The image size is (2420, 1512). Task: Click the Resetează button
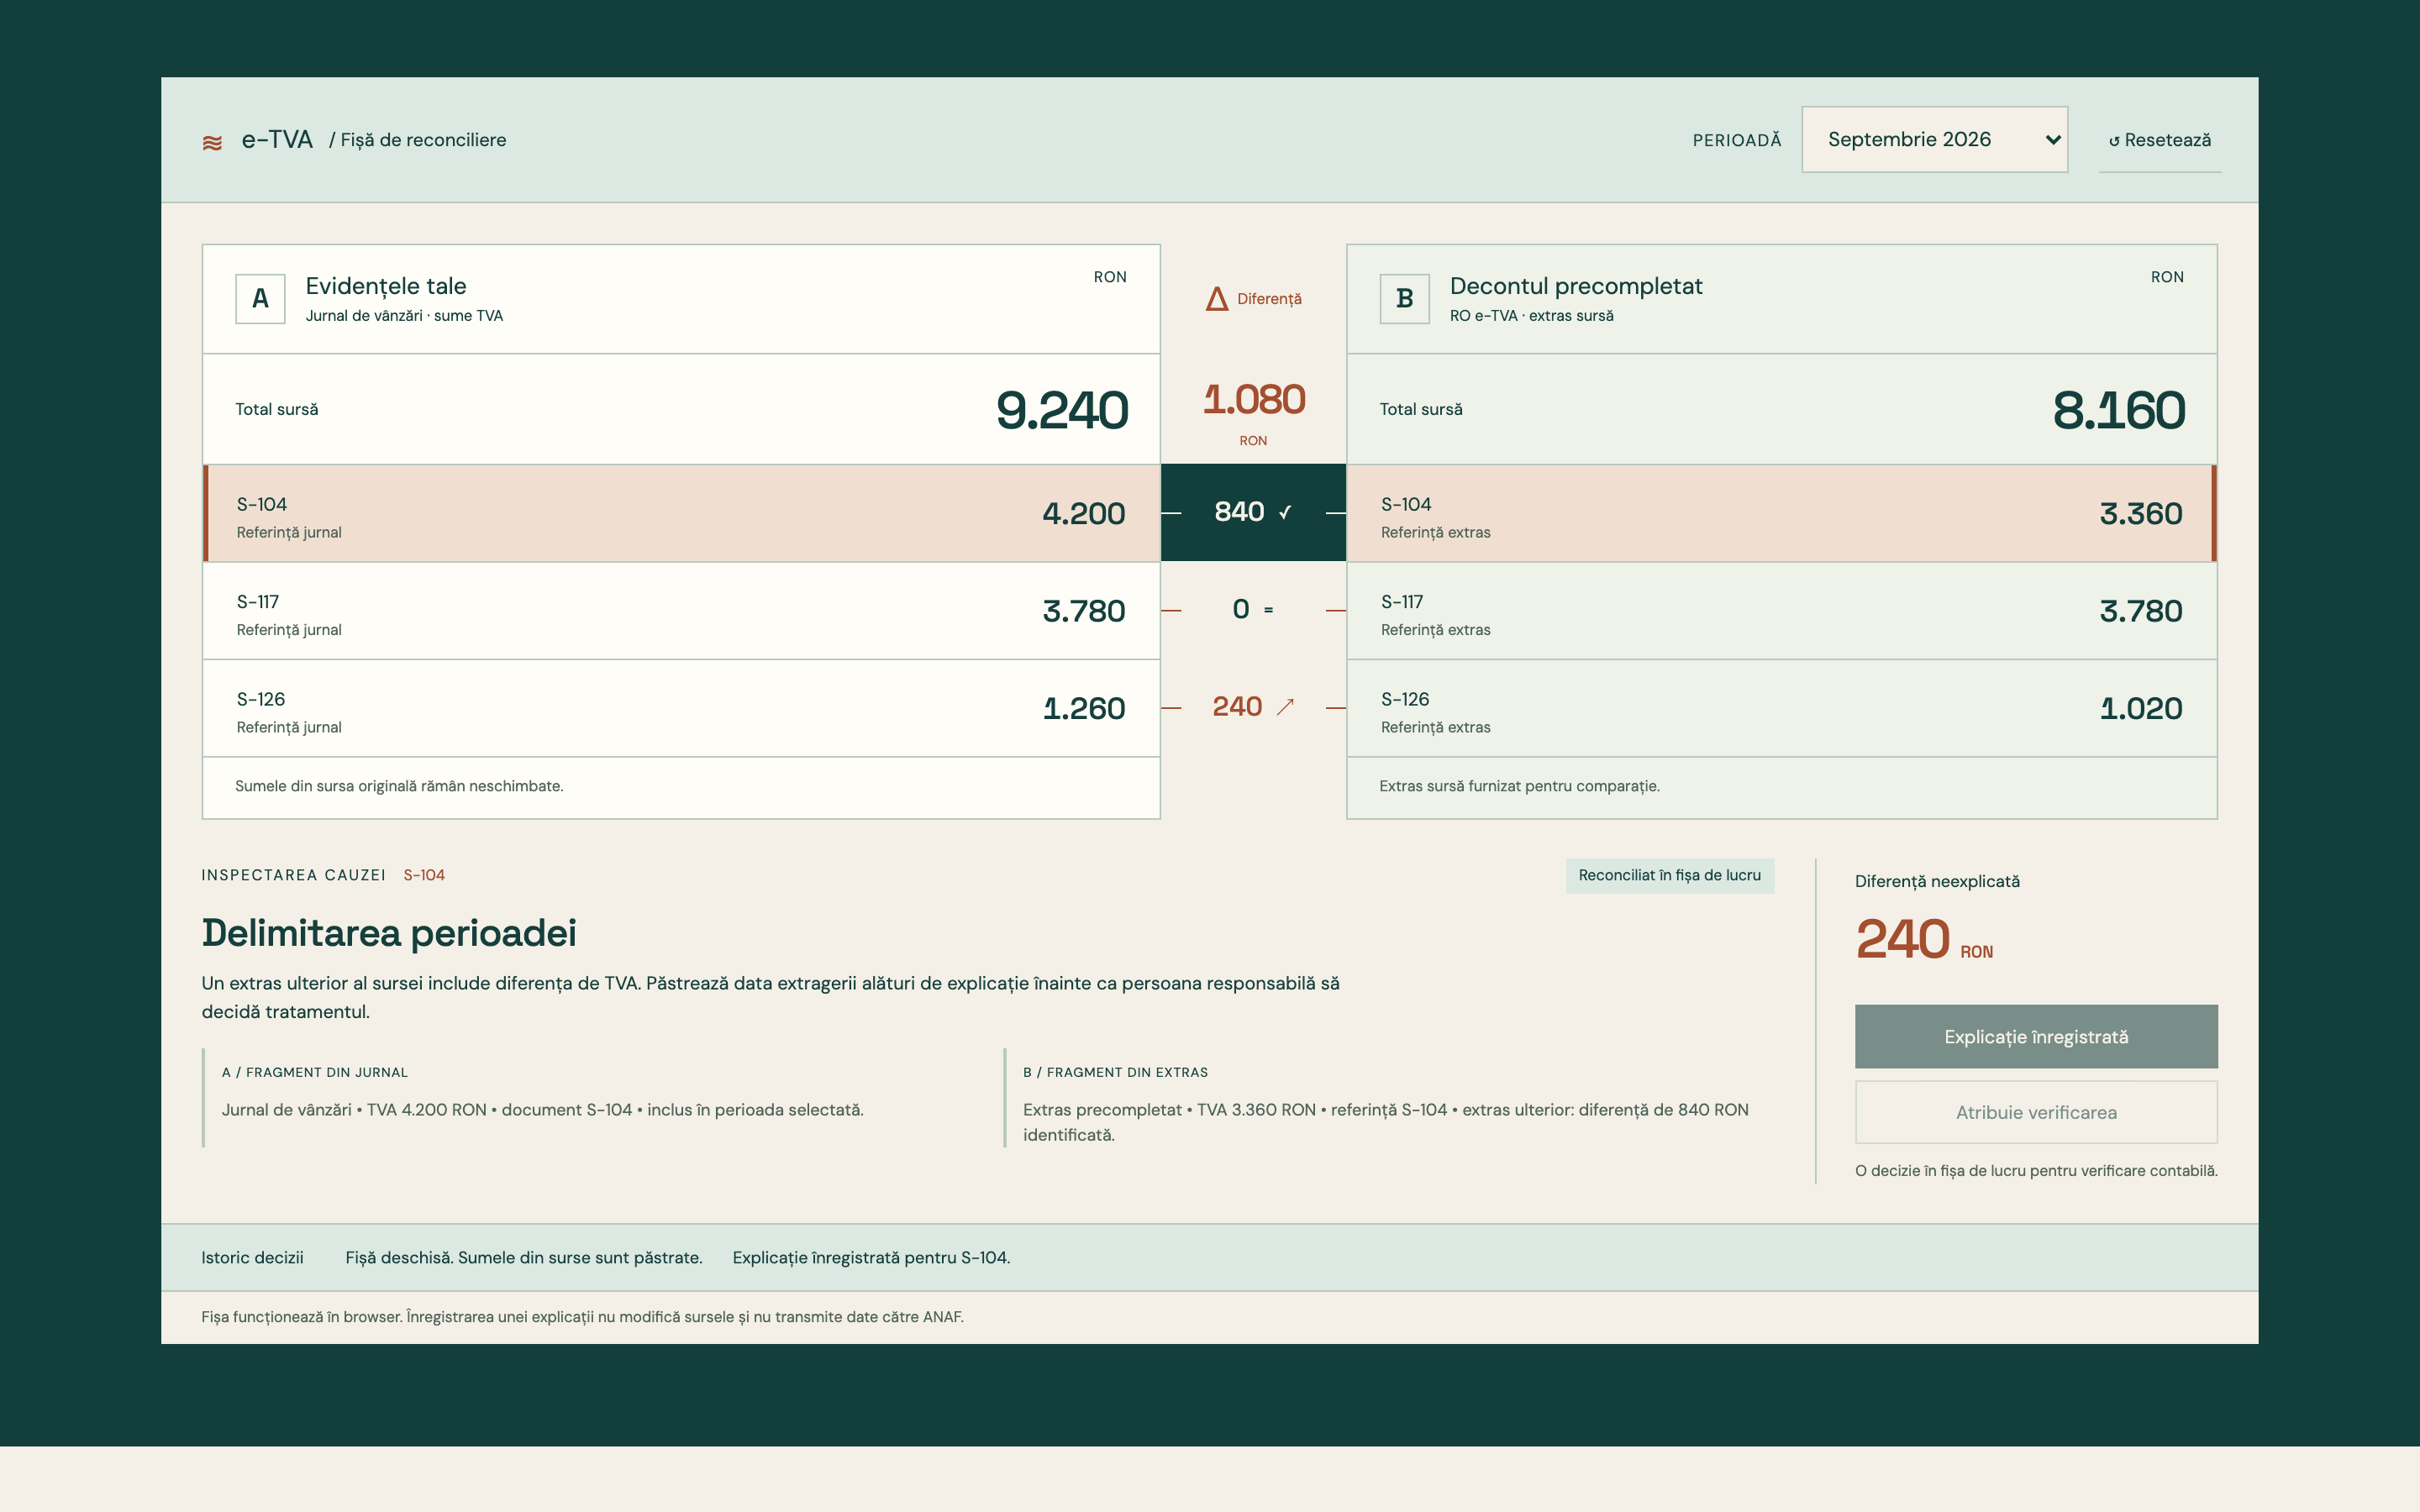[x=2159, y=140]
